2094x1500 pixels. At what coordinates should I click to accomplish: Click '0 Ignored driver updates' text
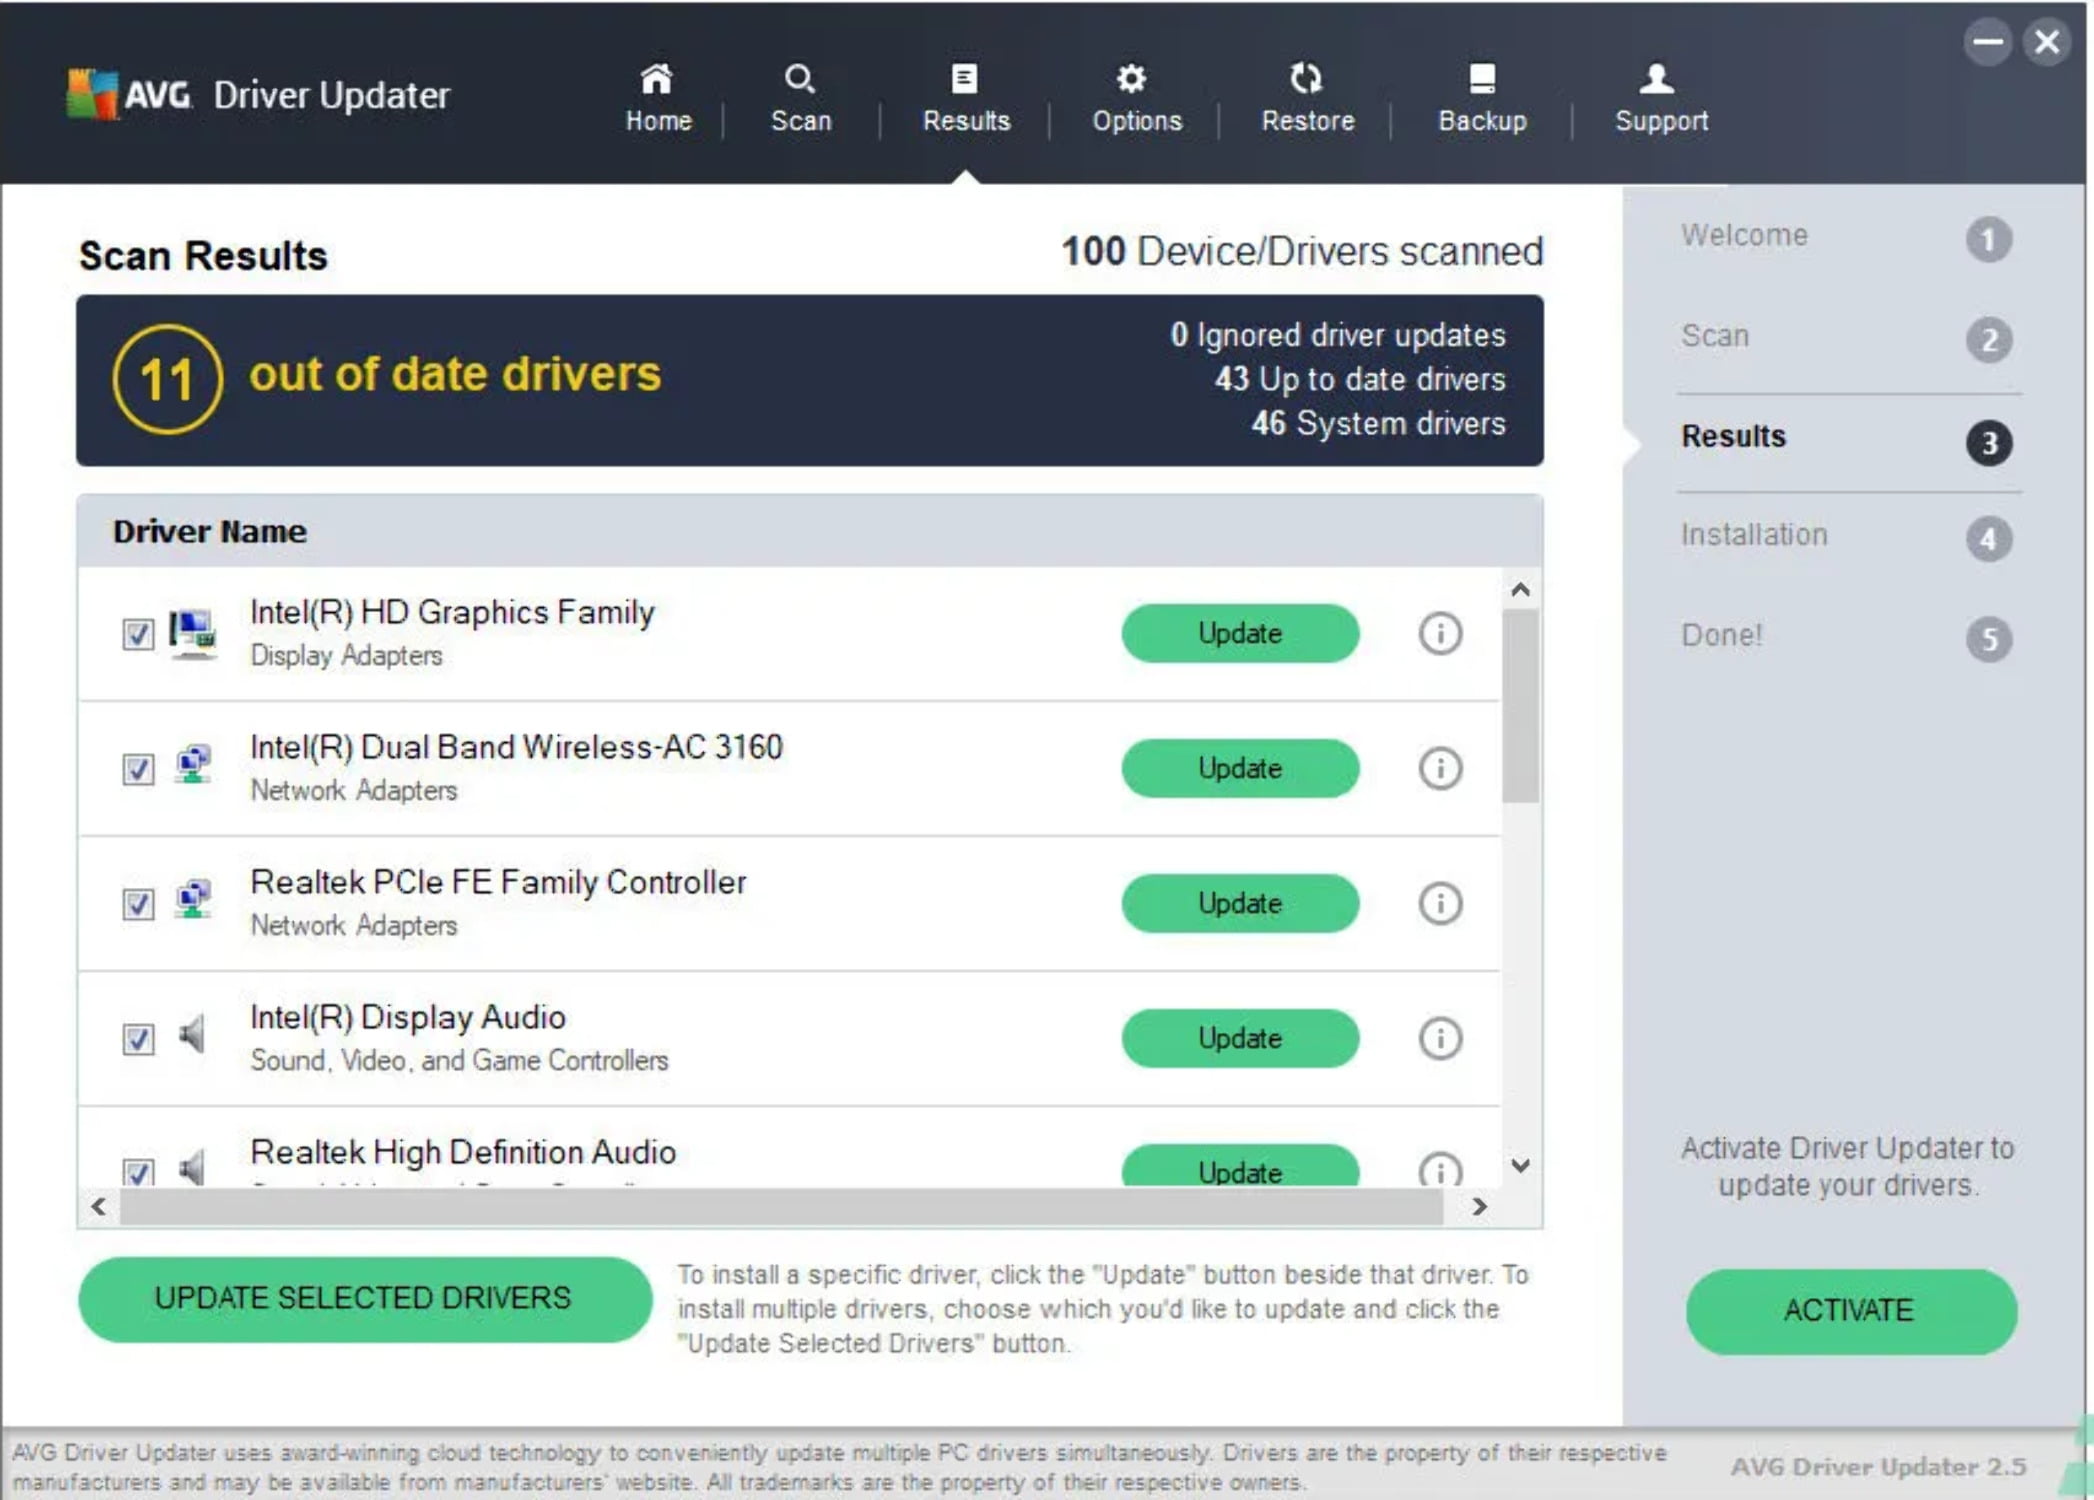click(x=1338, y=335)
